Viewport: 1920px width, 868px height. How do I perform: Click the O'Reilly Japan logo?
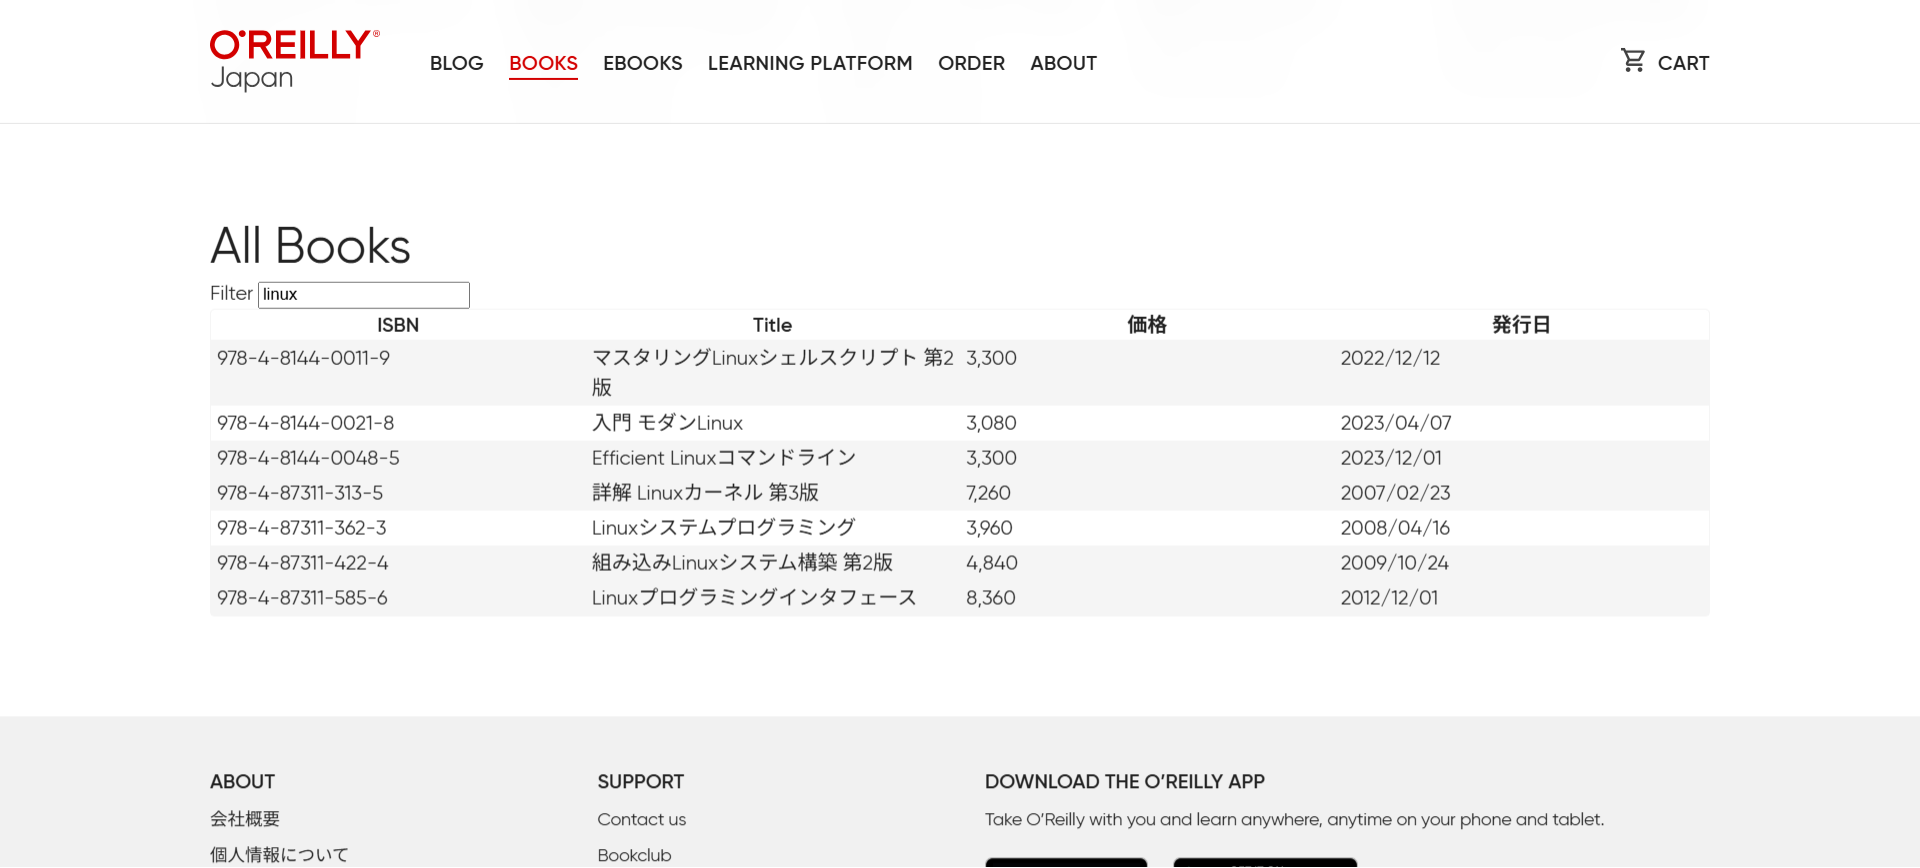click(x=295, y=60)
